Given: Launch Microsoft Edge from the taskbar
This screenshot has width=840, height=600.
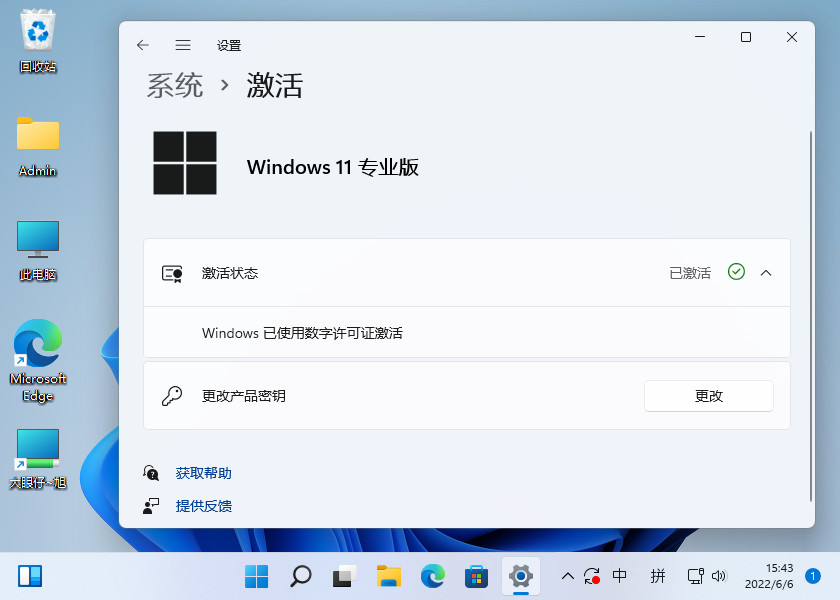Looking at the screenshot, I should [432, 576].
